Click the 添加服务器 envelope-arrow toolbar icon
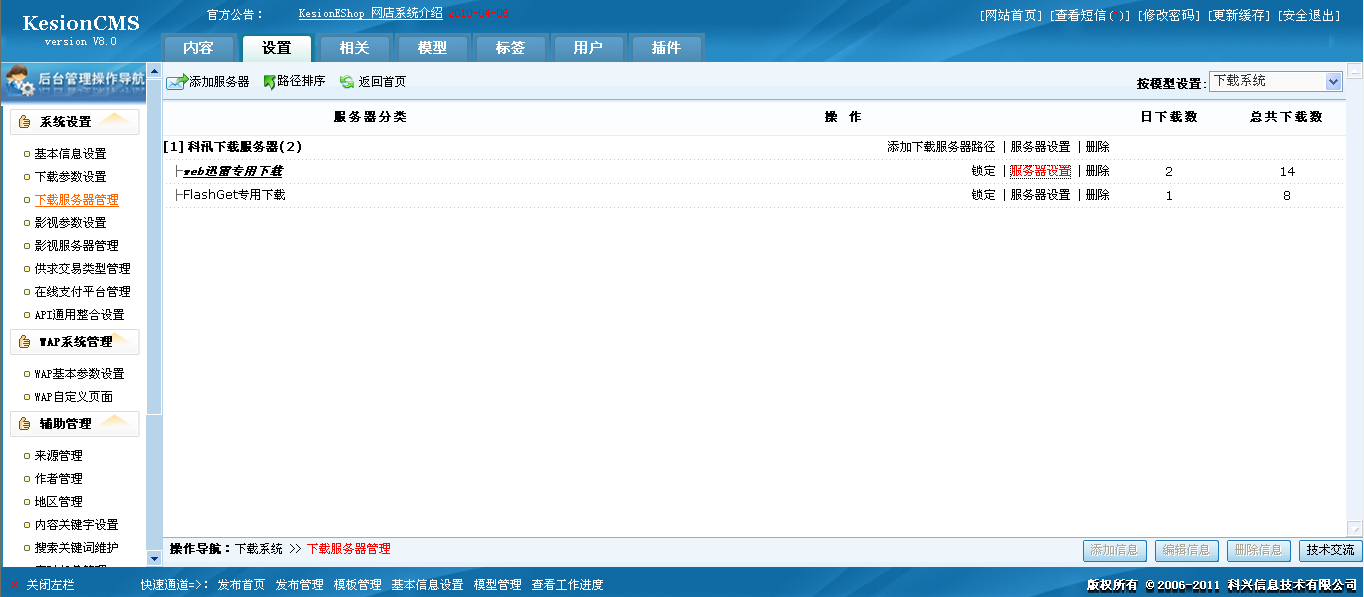Screen dimensions: 1364x597 tap(177, 81)
